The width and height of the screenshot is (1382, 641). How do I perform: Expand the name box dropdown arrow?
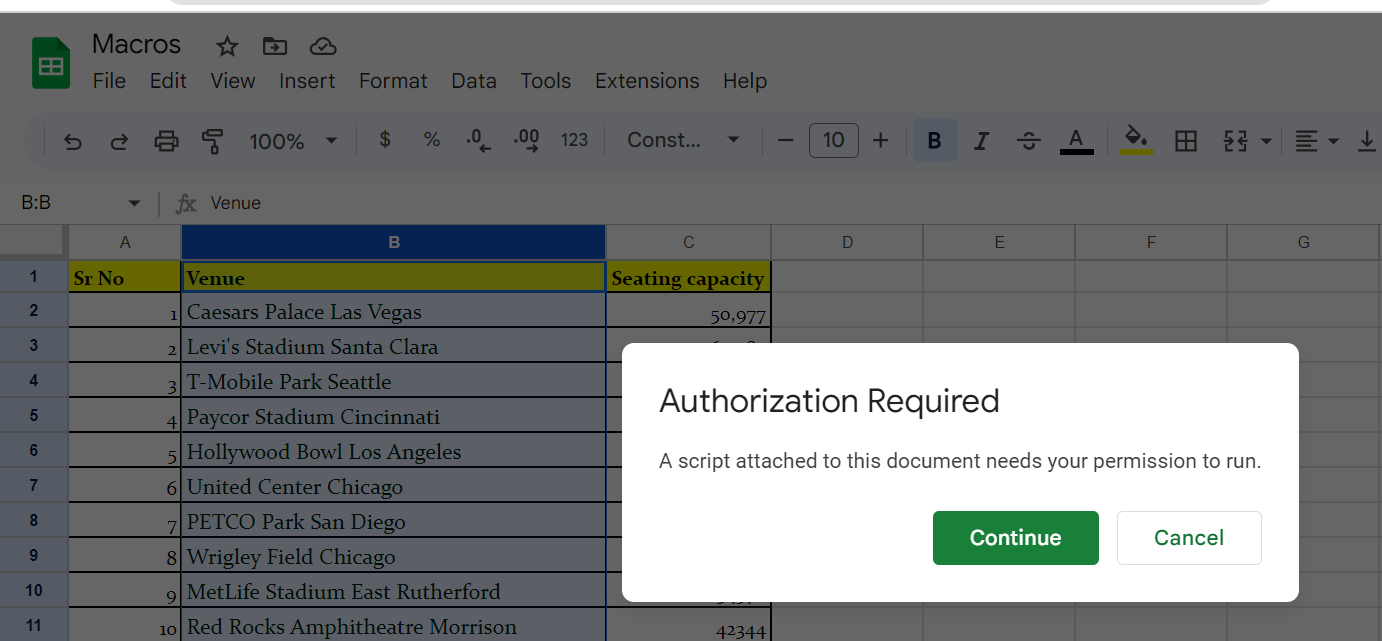click(134, 204)
